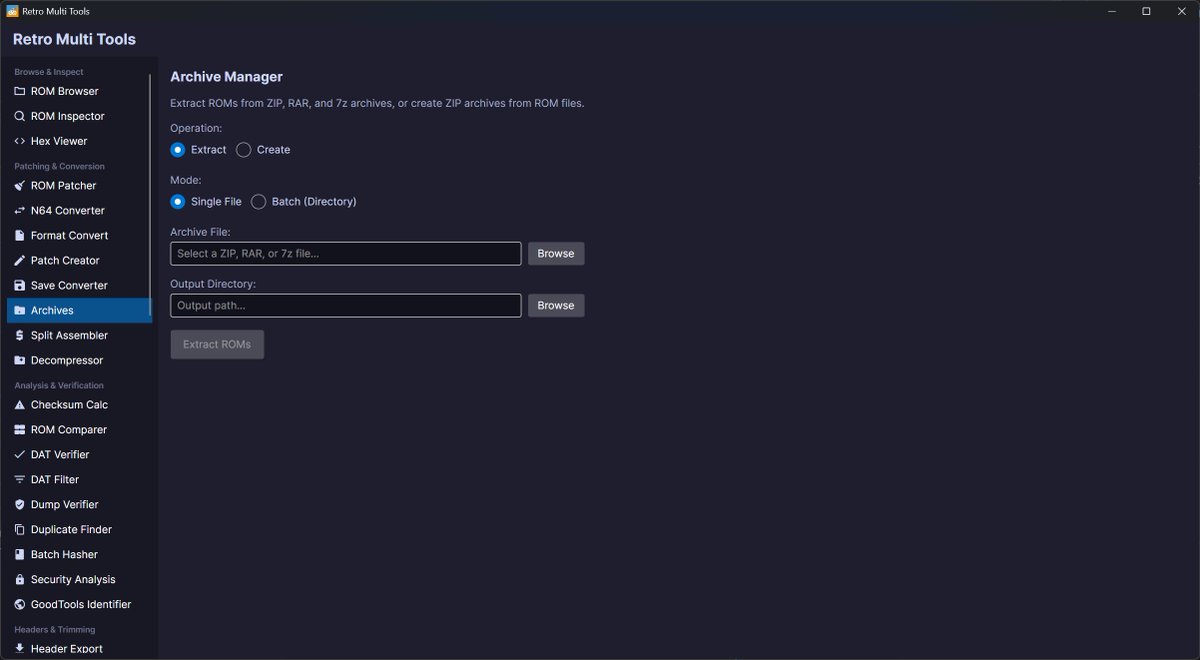Click the ROM Patcher tool icon
The width and height of the screenshot is (1200, 660).
click(x=20, y=185)
